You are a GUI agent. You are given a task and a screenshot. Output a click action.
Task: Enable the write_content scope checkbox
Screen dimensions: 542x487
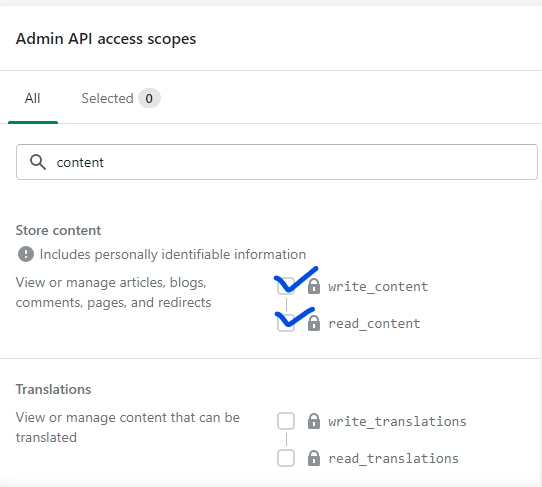286,286
